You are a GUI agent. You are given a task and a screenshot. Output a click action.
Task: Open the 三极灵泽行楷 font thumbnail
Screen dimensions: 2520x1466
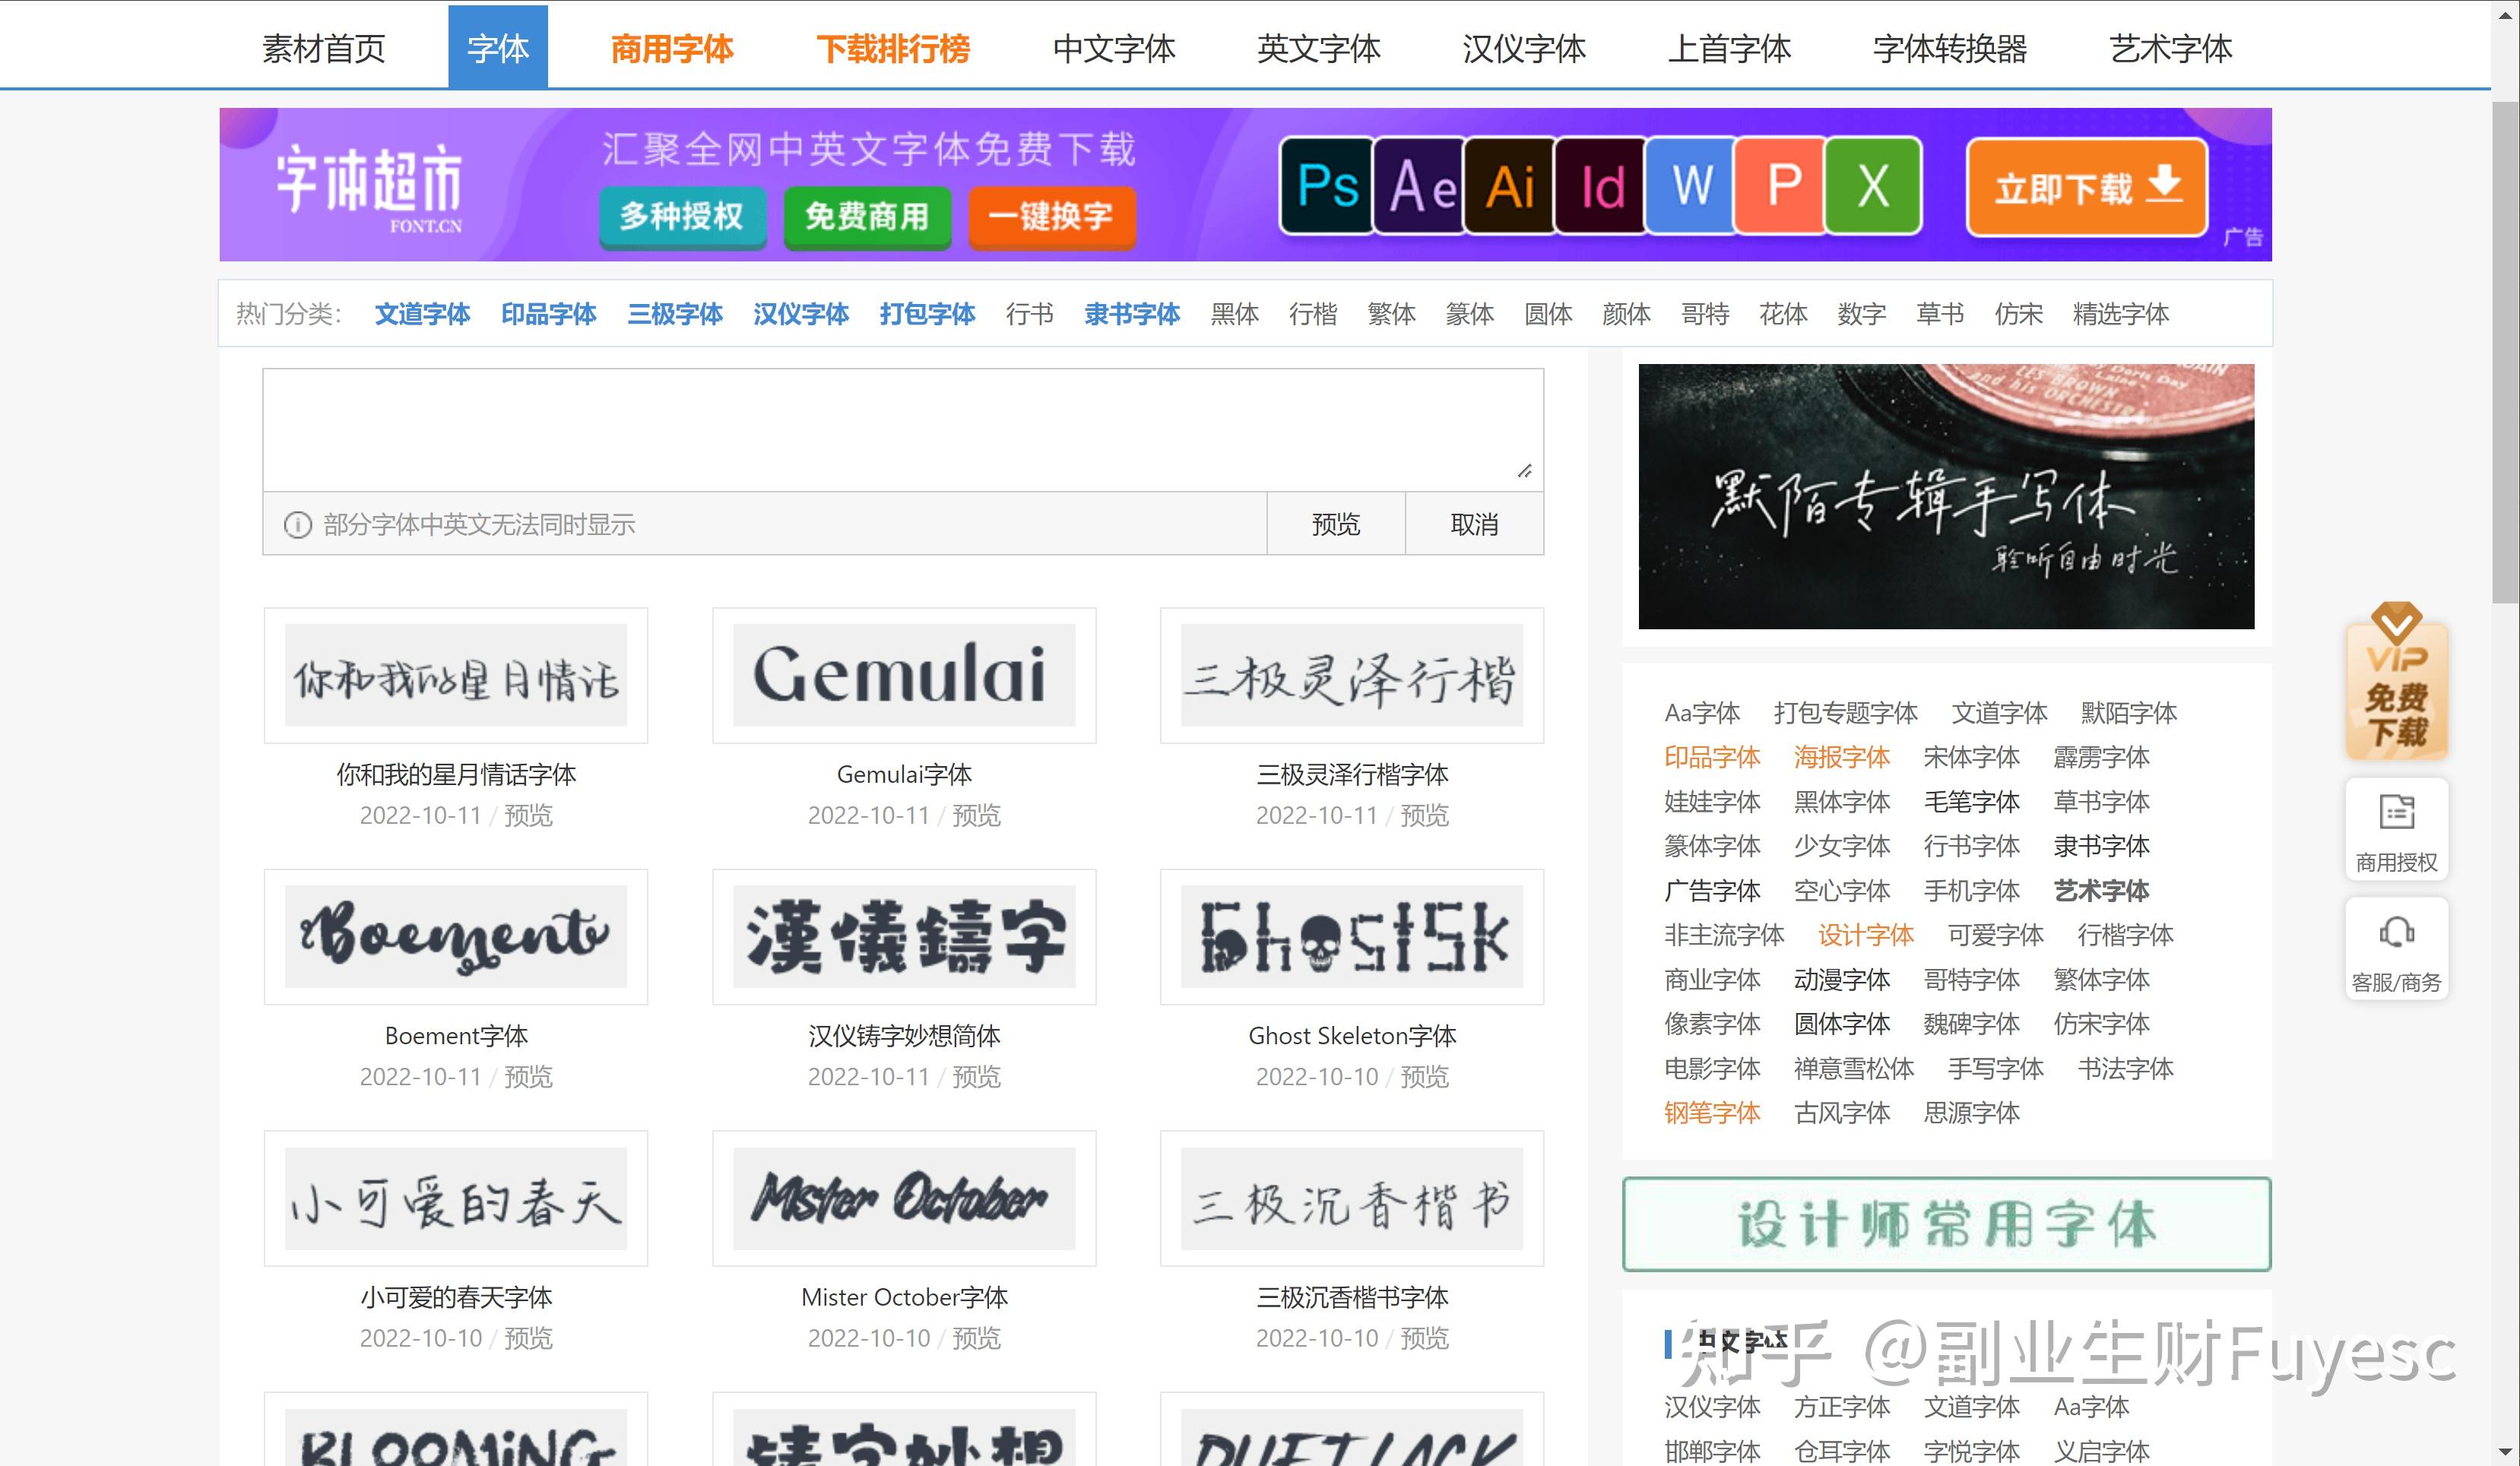1352,675
